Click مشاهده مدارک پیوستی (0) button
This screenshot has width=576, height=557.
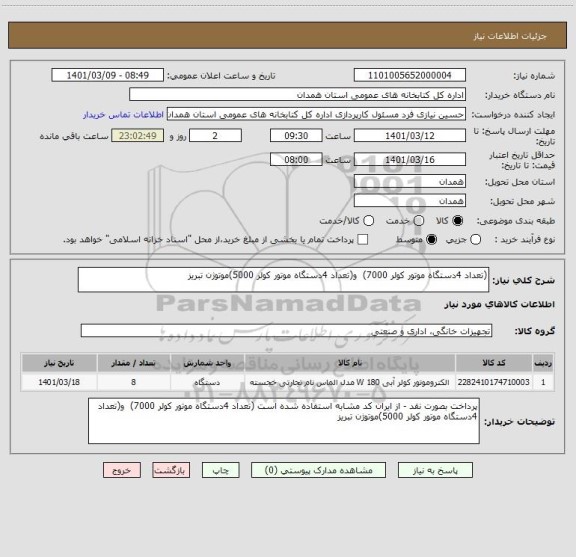point(318,470)
